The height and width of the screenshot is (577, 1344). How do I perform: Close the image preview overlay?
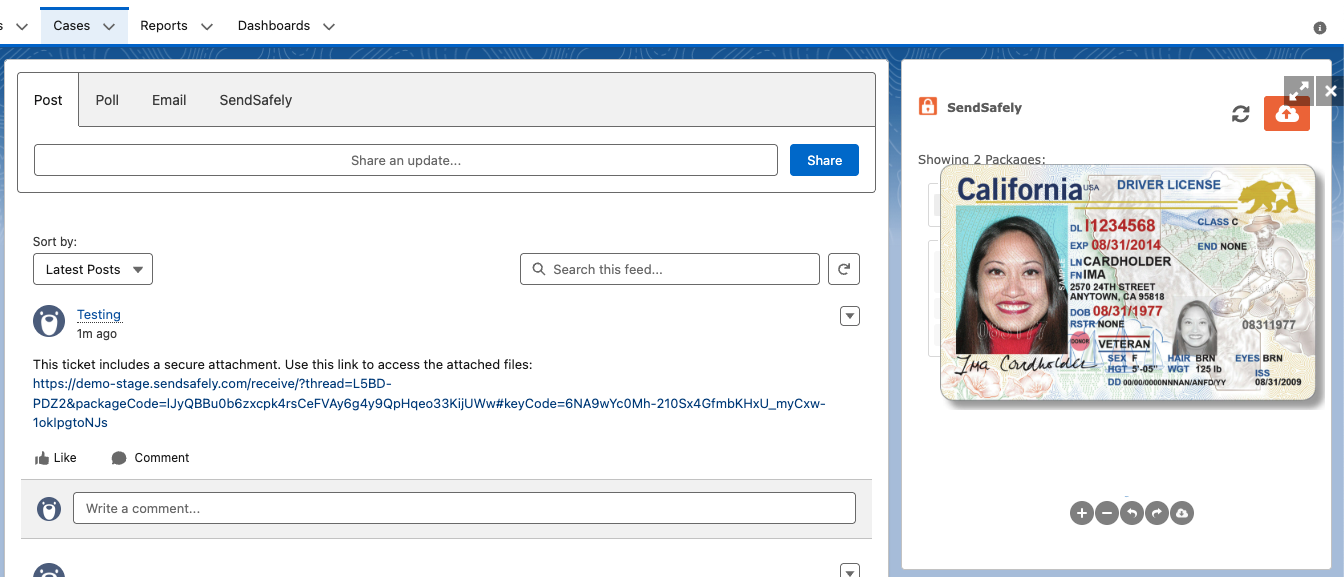point(1330,90)
